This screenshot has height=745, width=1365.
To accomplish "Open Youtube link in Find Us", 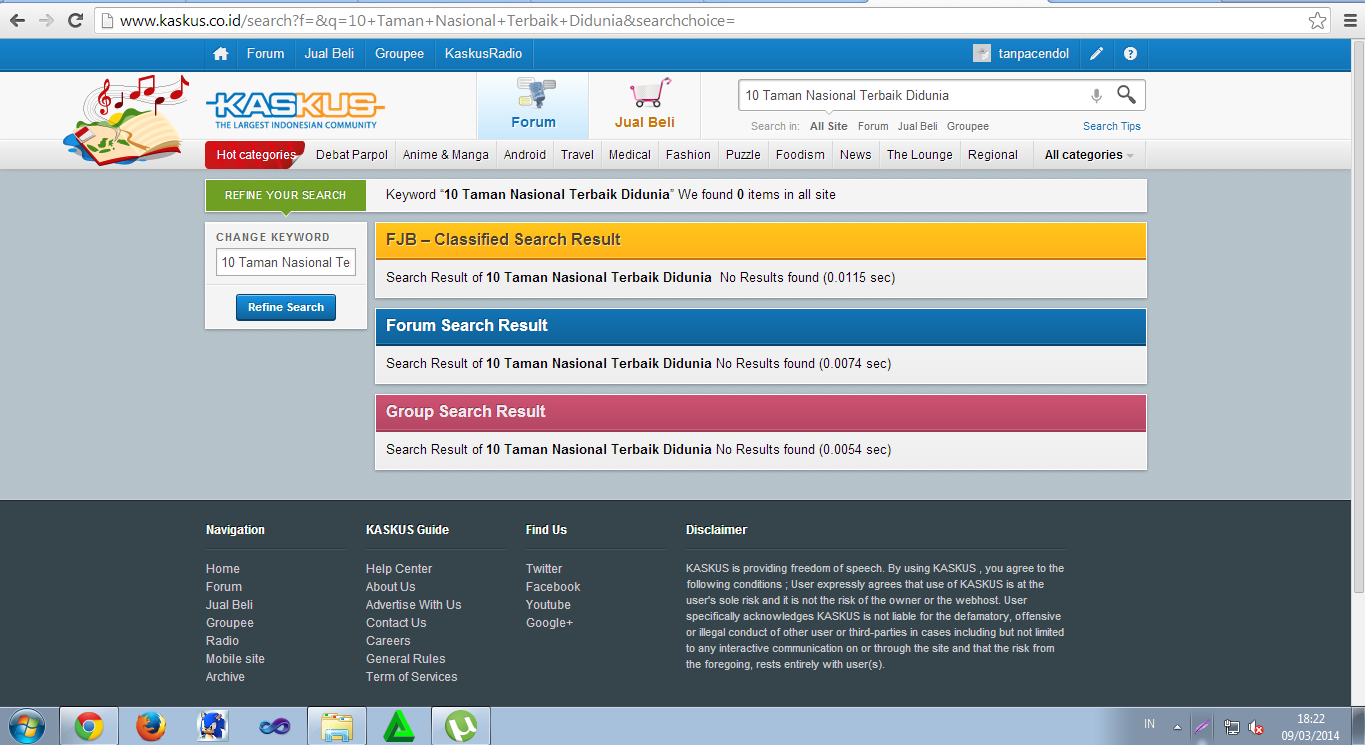I will coord(548,605).
